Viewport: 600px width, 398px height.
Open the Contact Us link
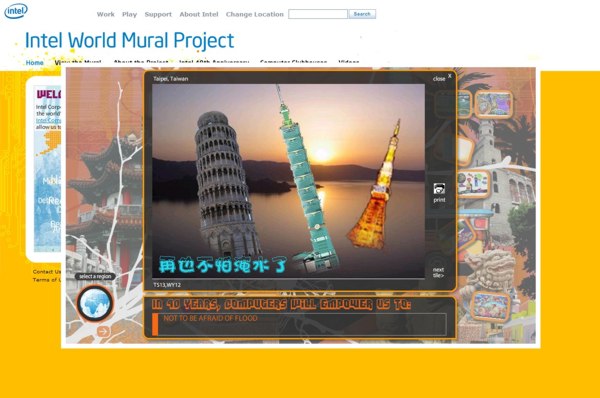click(46, 271)
